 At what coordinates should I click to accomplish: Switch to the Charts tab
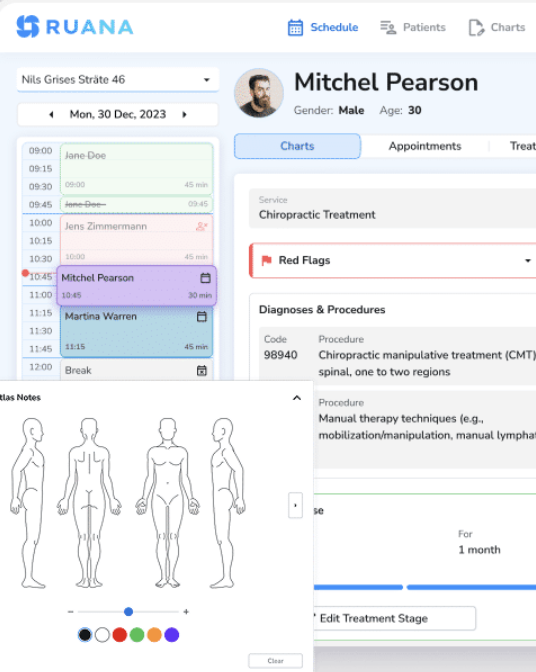(297, 146)
